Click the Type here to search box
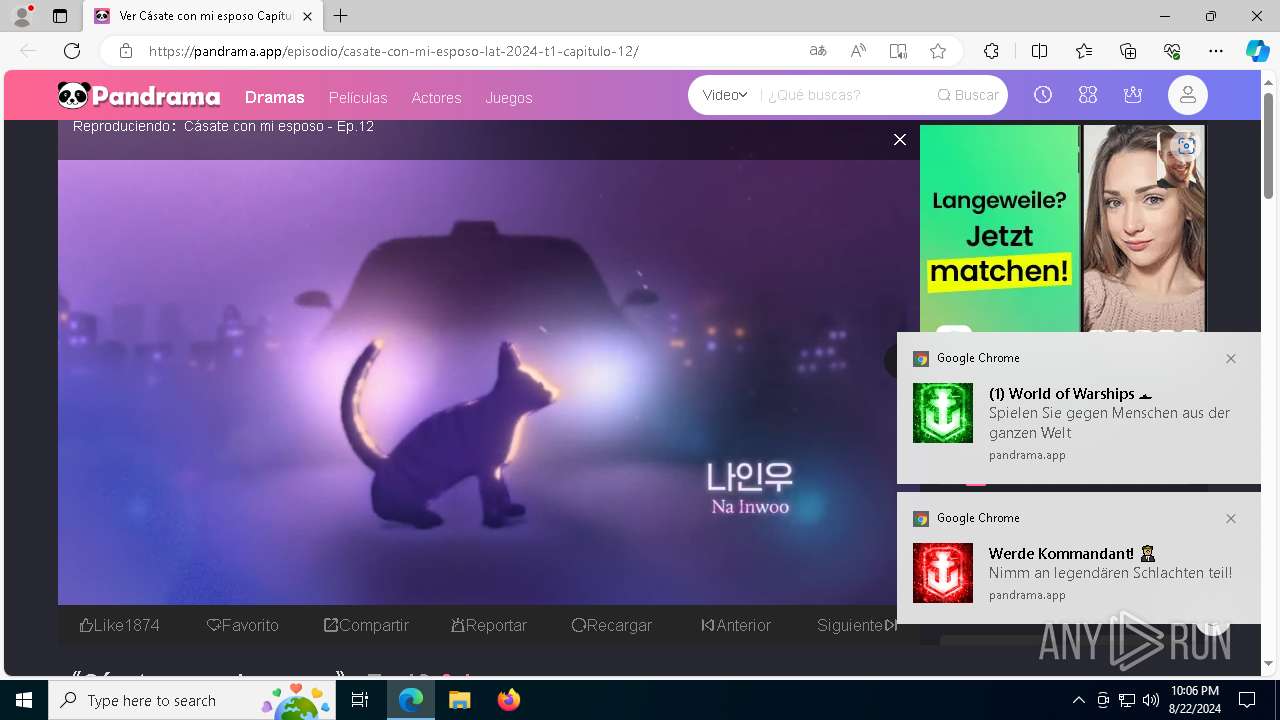This screenshot has width=1280, height=720. [x=192, y=700]
